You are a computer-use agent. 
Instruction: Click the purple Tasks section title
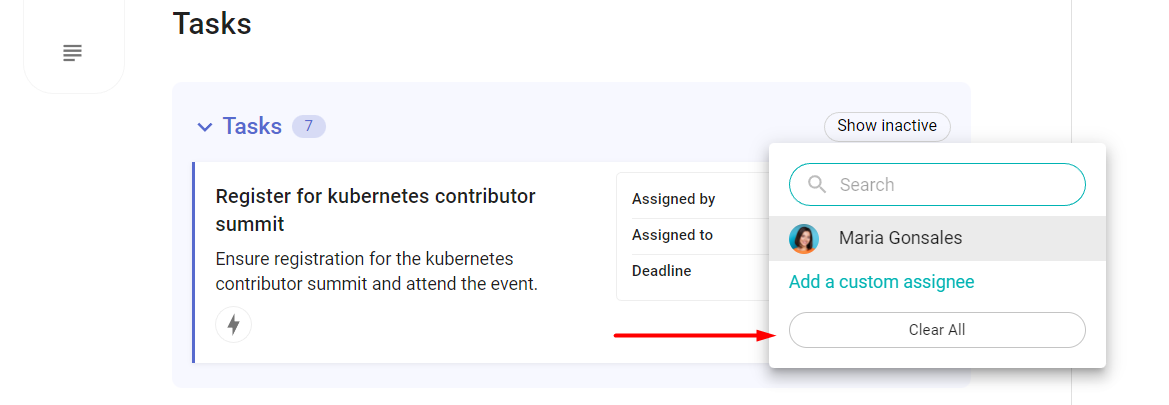pyautogui.click(x=252, y=126)
